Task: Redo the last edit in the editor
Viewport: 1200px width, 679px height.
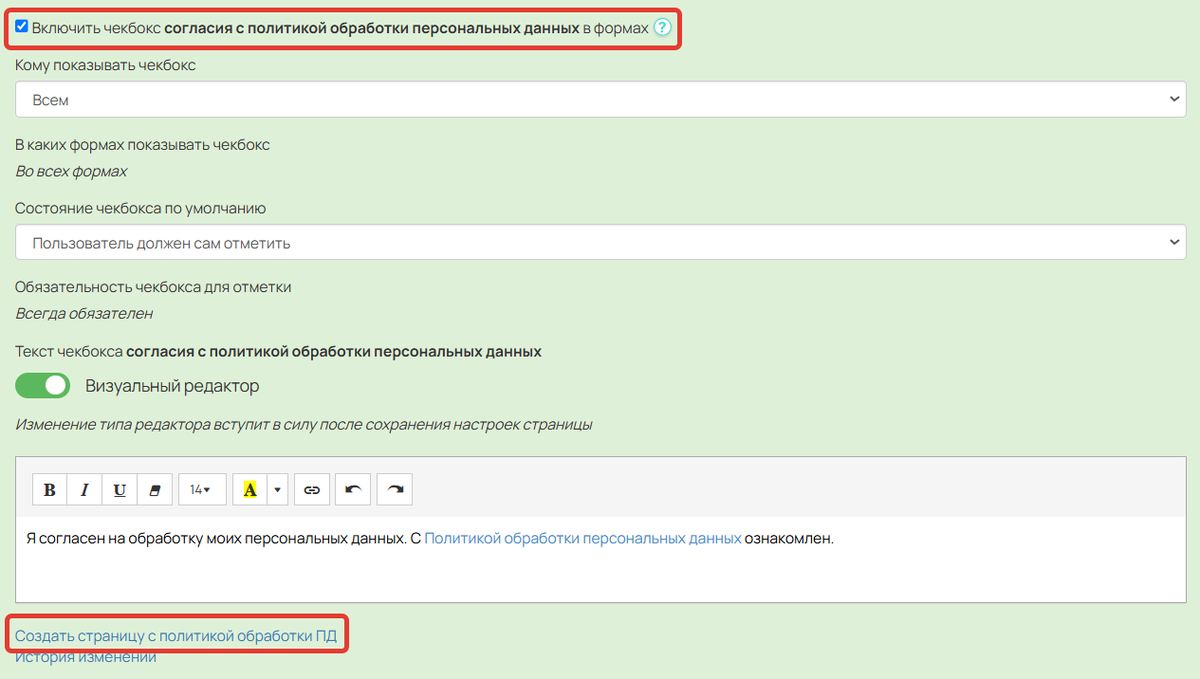Action: click(395, 489)
